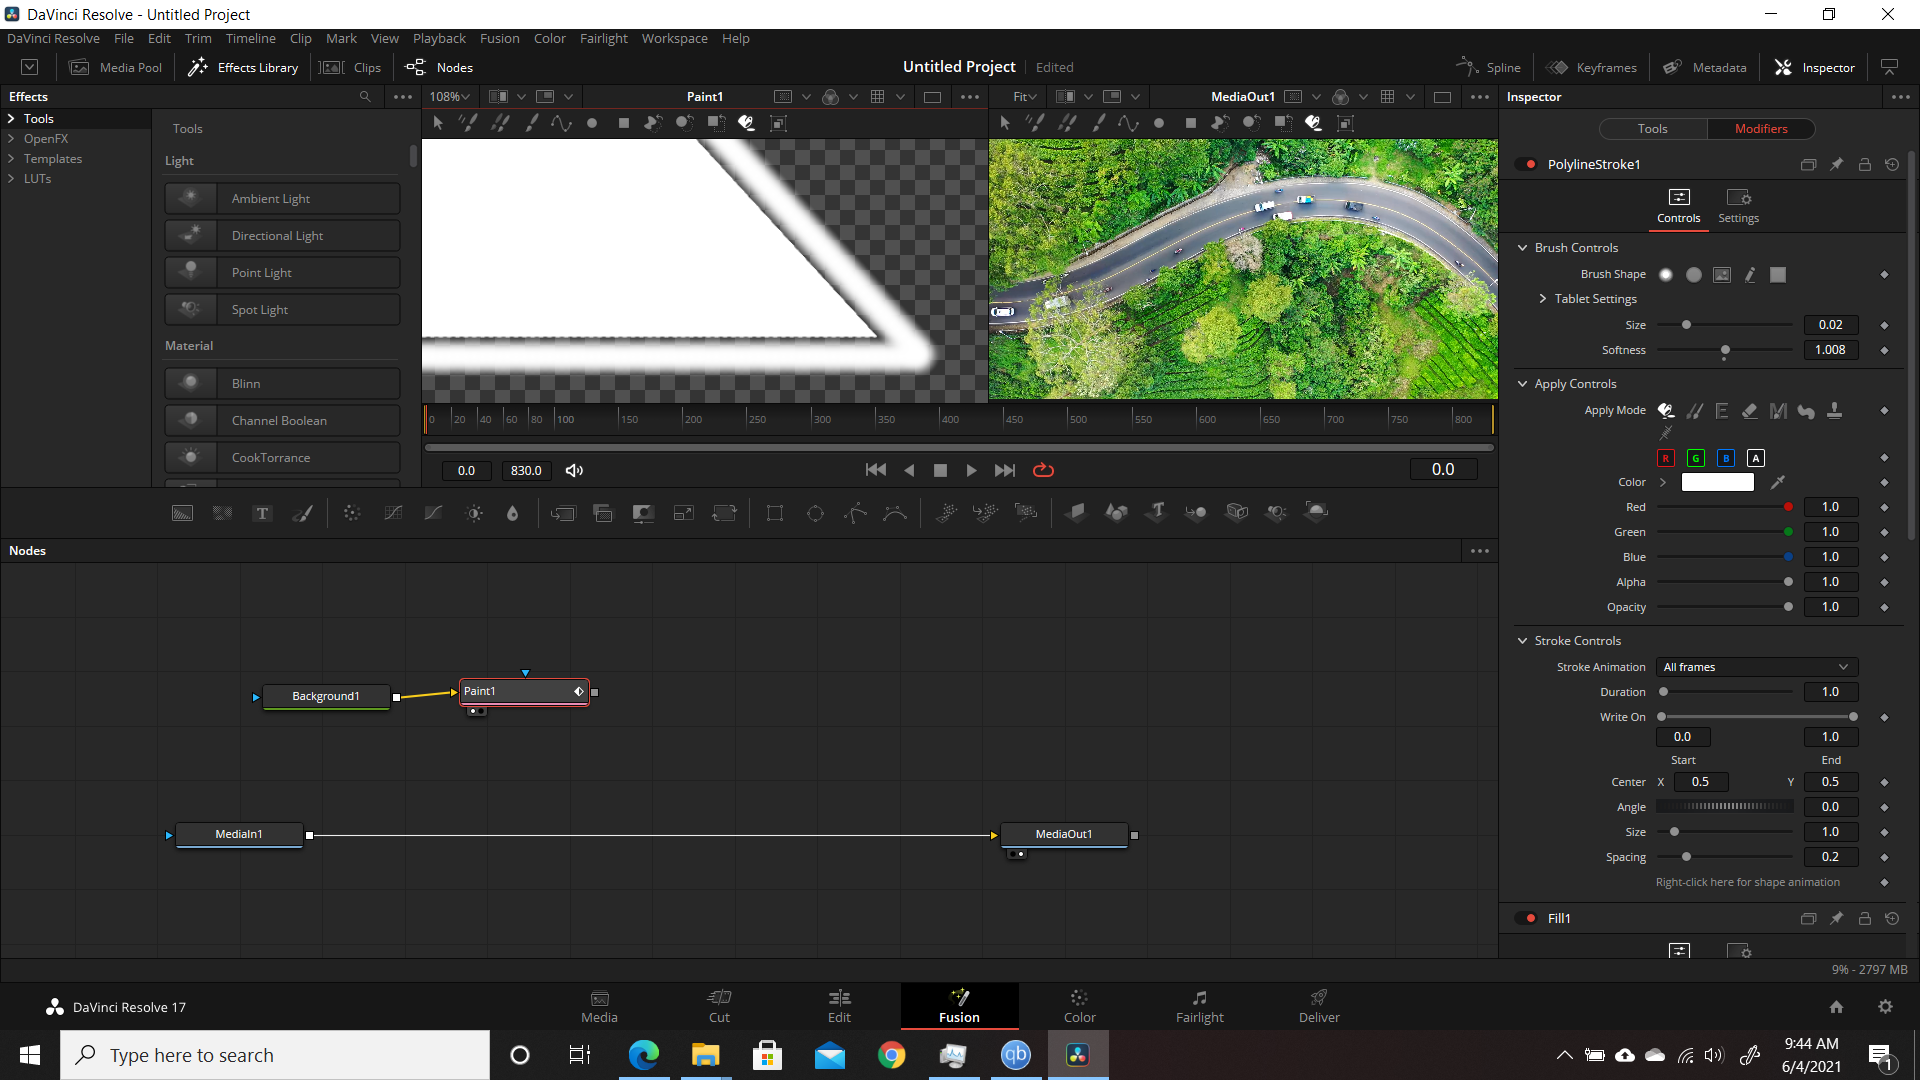Pick a color with the eyedropper

click(1778, 482)
